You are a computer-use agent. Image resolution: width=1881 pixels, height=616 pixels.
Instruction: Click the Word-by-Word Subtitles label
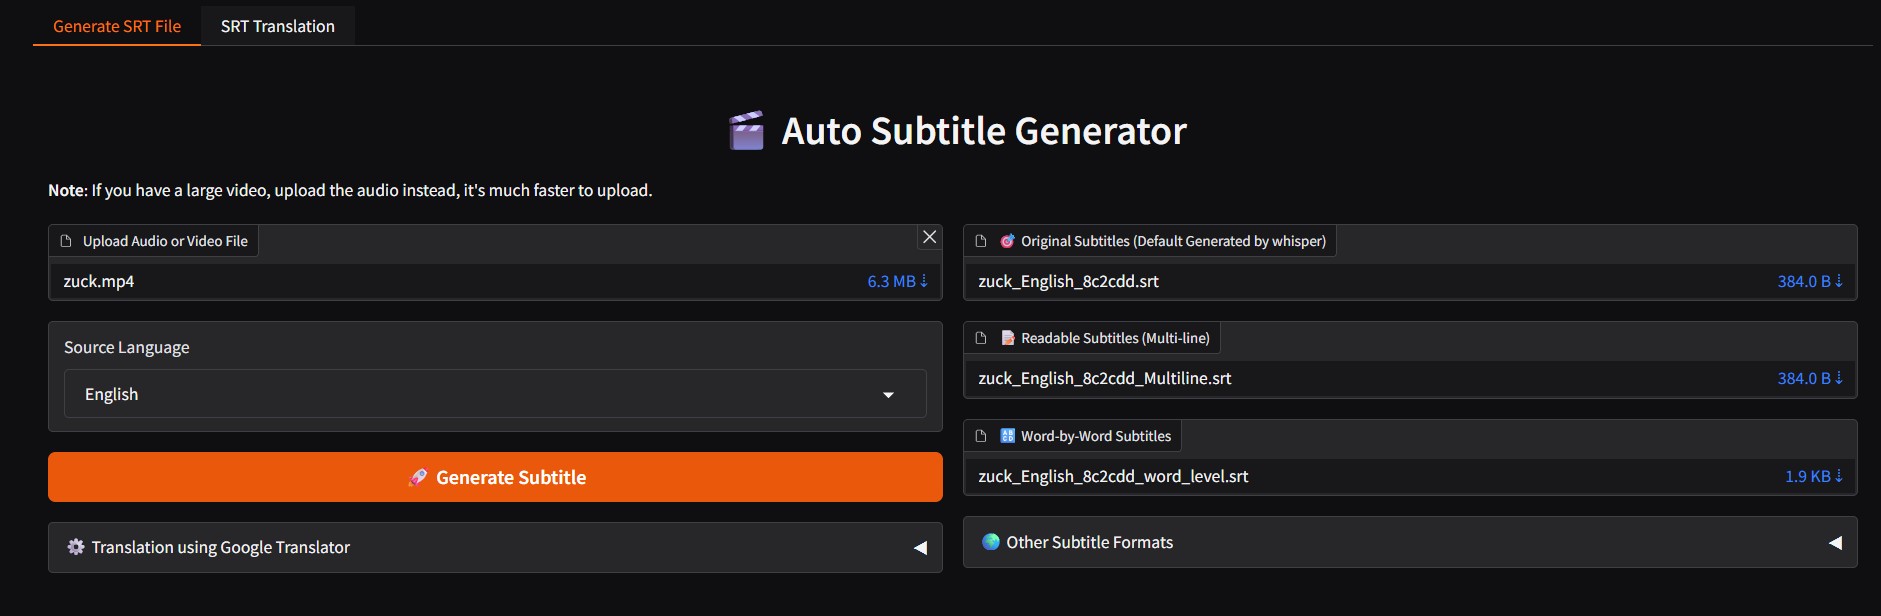[x=1096, y=436]
